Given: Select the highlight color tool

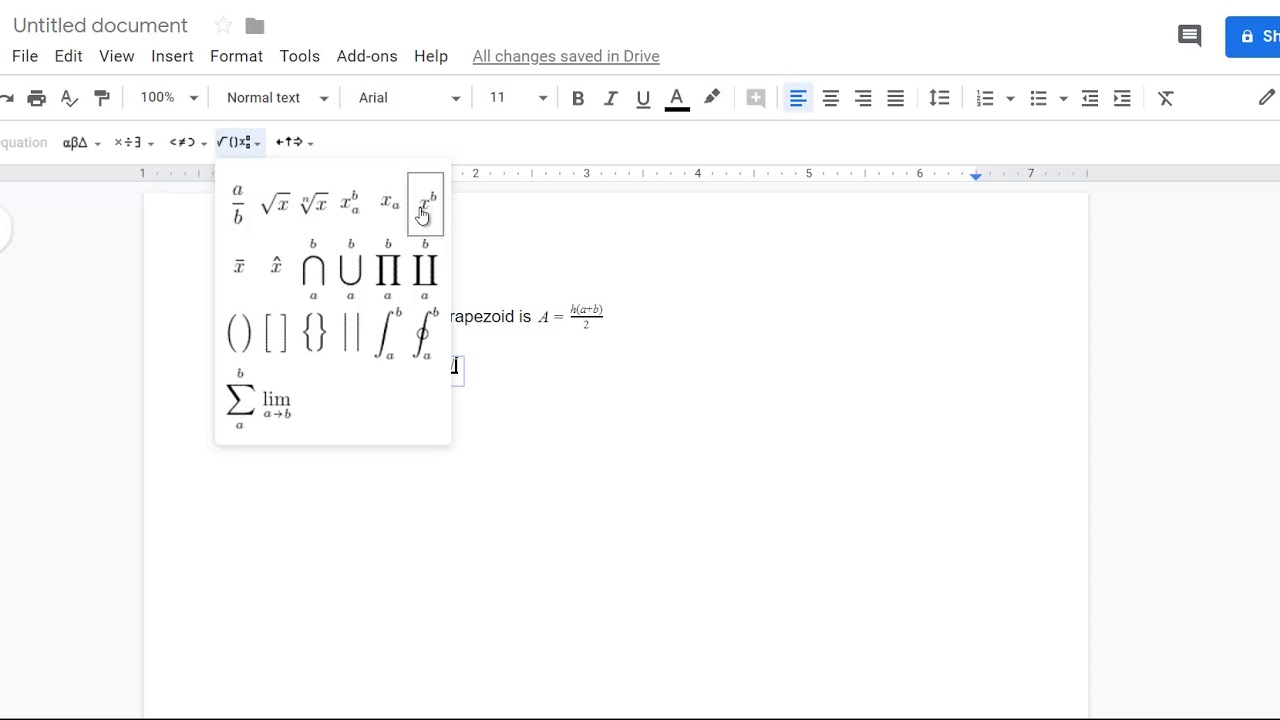Looking at the screenshot, I should coord(712,97).
